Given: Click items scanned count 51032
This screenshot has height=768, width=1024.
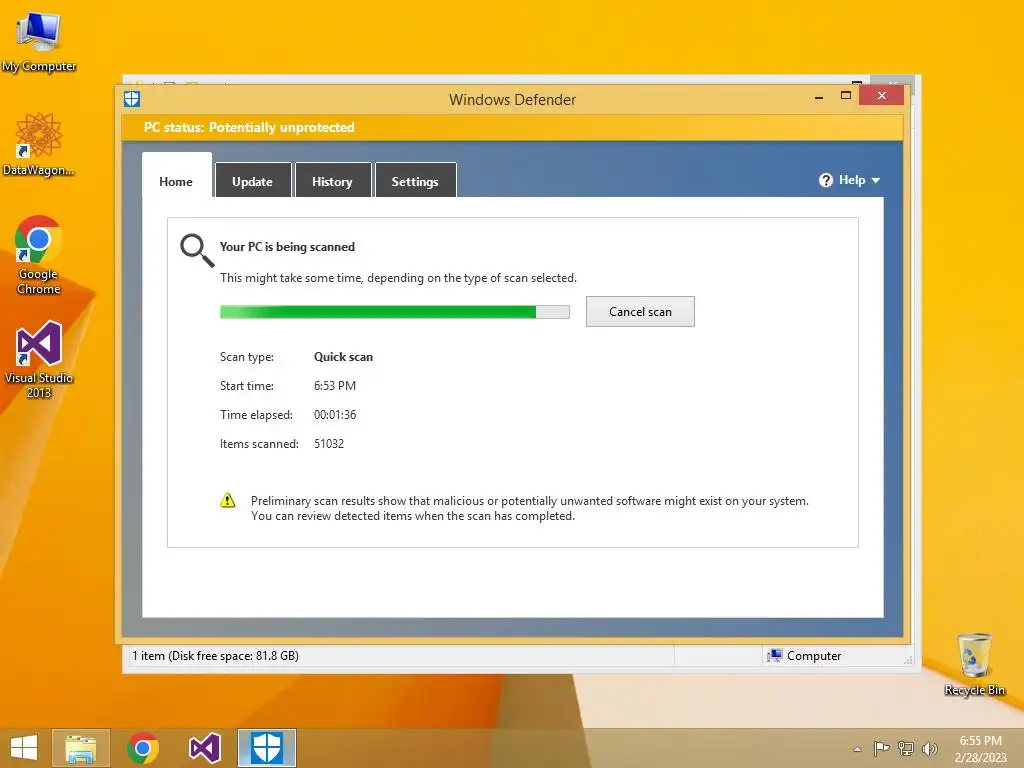Looking at the screenshot, I should (329, 443).
